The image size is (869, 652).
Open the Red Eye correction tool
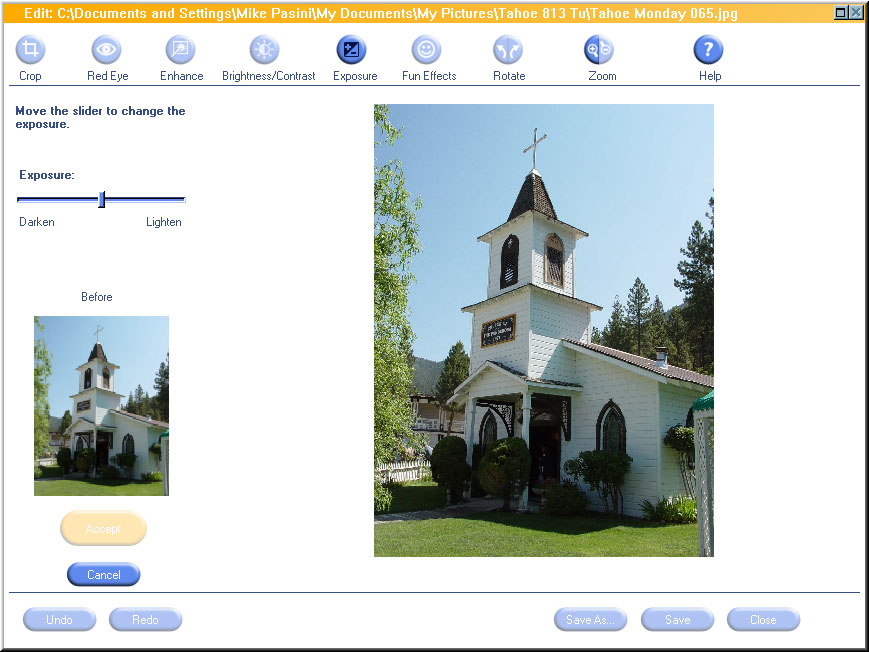point(107,50)
